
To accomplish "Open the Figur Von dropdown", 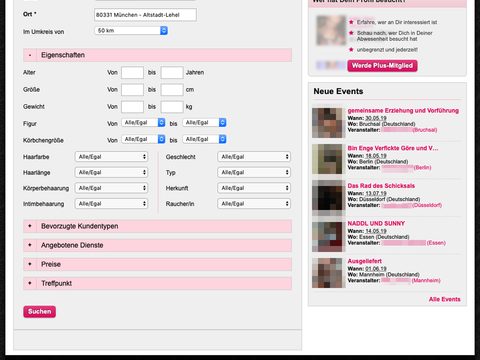I will click(x=143, y=123).
